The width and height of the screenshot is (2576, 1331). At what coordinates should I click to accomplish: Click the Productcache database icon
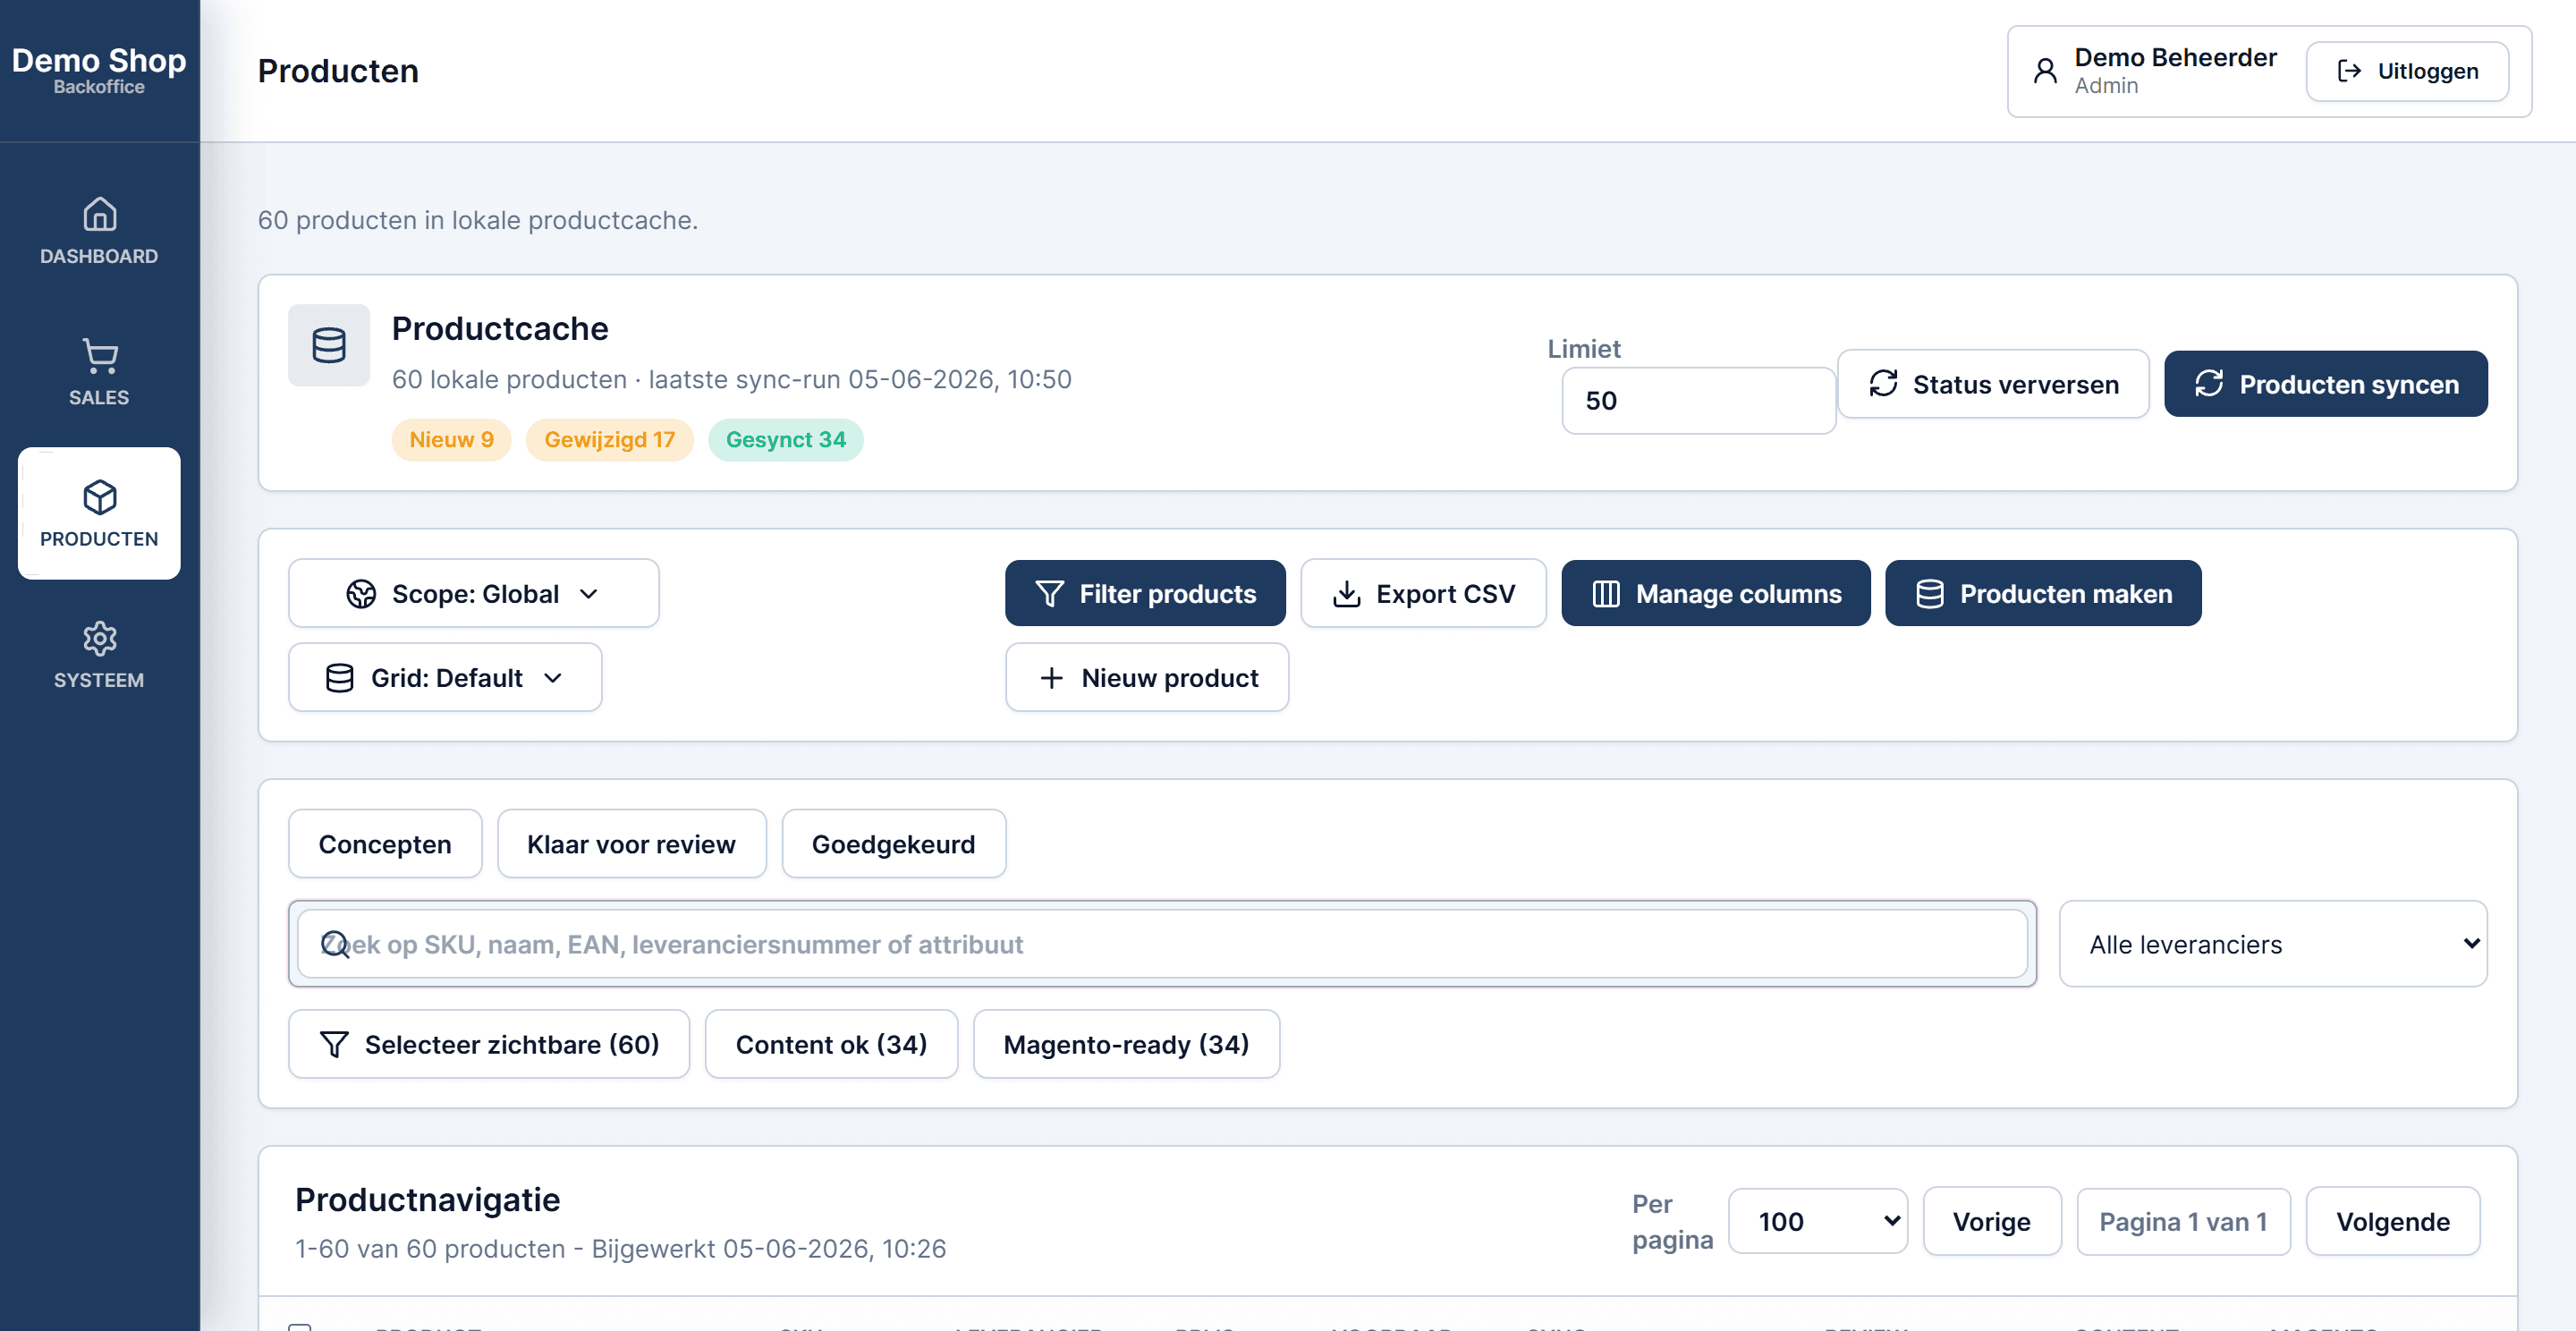click(x=328, y=345)
